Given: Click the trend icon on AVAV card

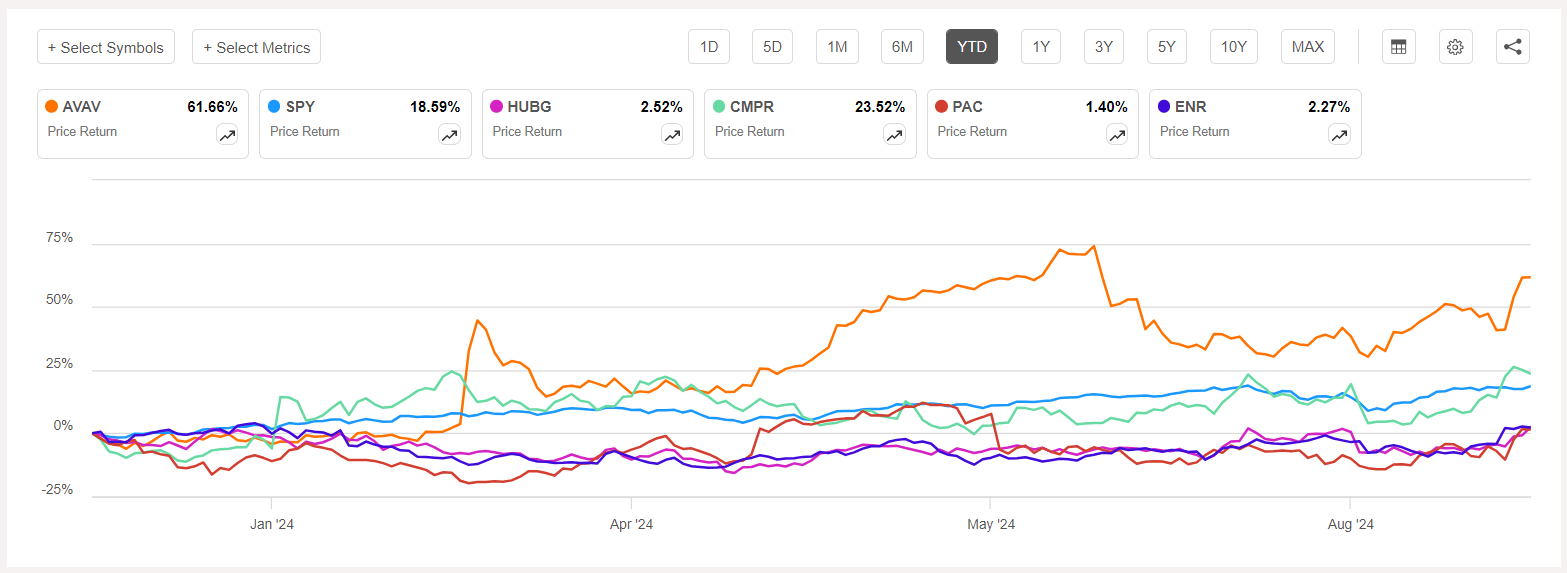Looking at the screenshot, I should [227, 135].
